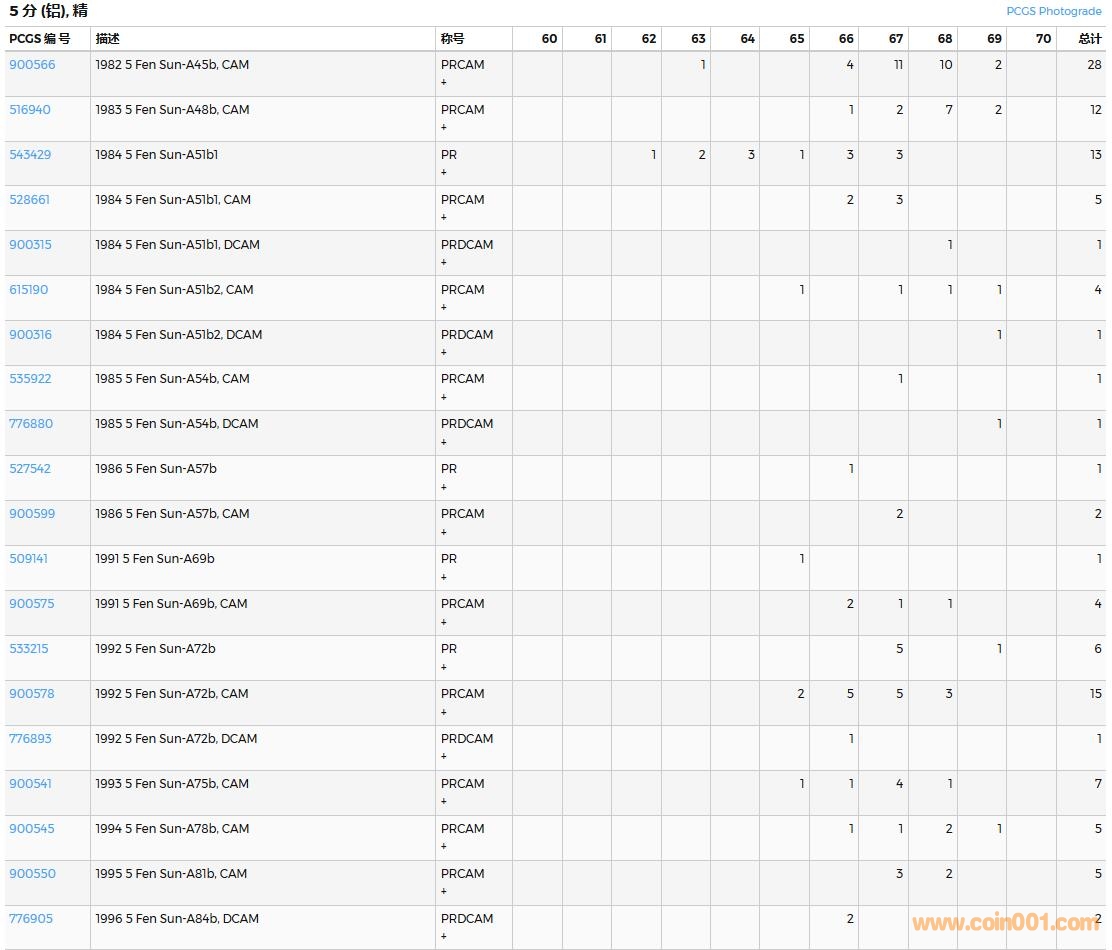Click the grade 70 column header
Screen dimensions: 1112x950
[x=1043, y=39]
